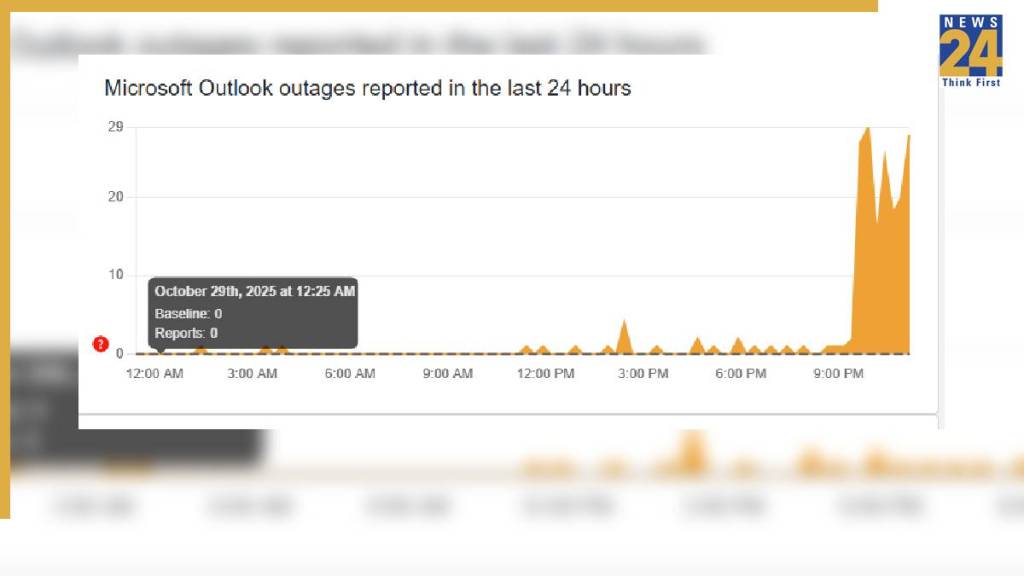
Task: Click the 6:00 PM time label
Action: [741, 374]
